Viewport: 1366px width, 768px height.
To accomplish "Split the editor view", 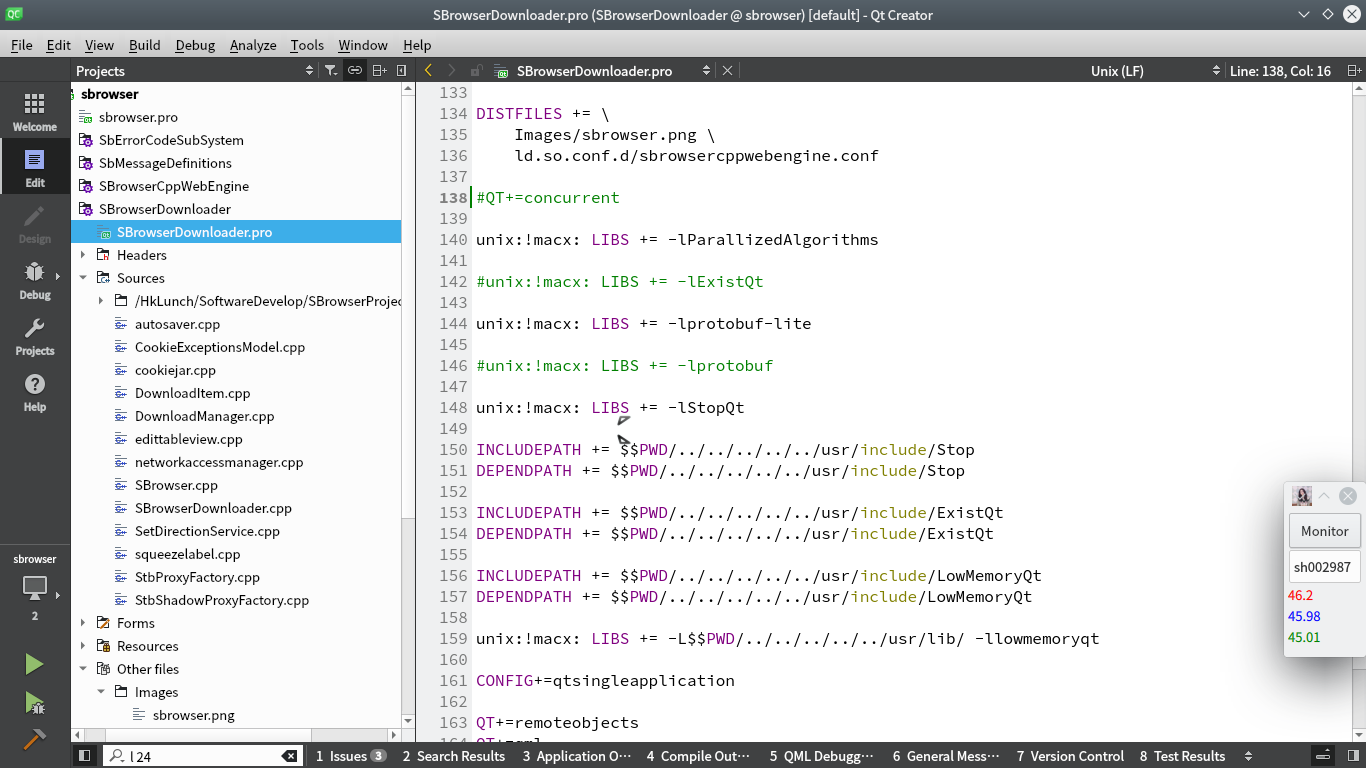I will pos(1354,71).
